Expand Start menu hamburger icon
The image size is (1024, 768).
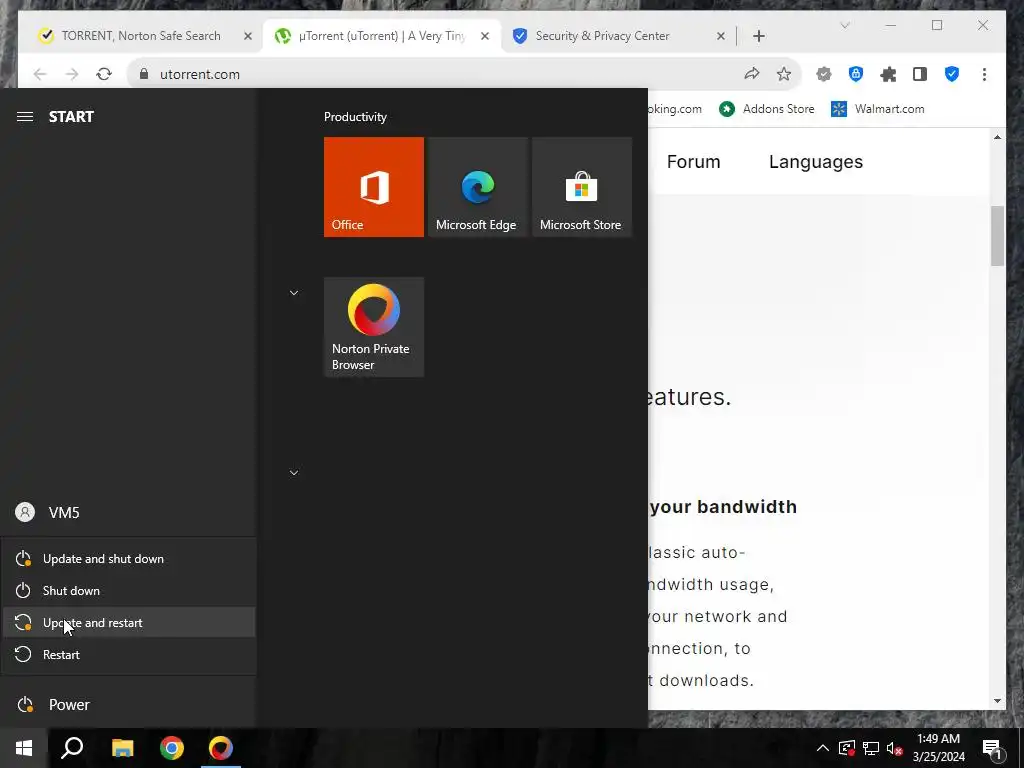point(25,116)
